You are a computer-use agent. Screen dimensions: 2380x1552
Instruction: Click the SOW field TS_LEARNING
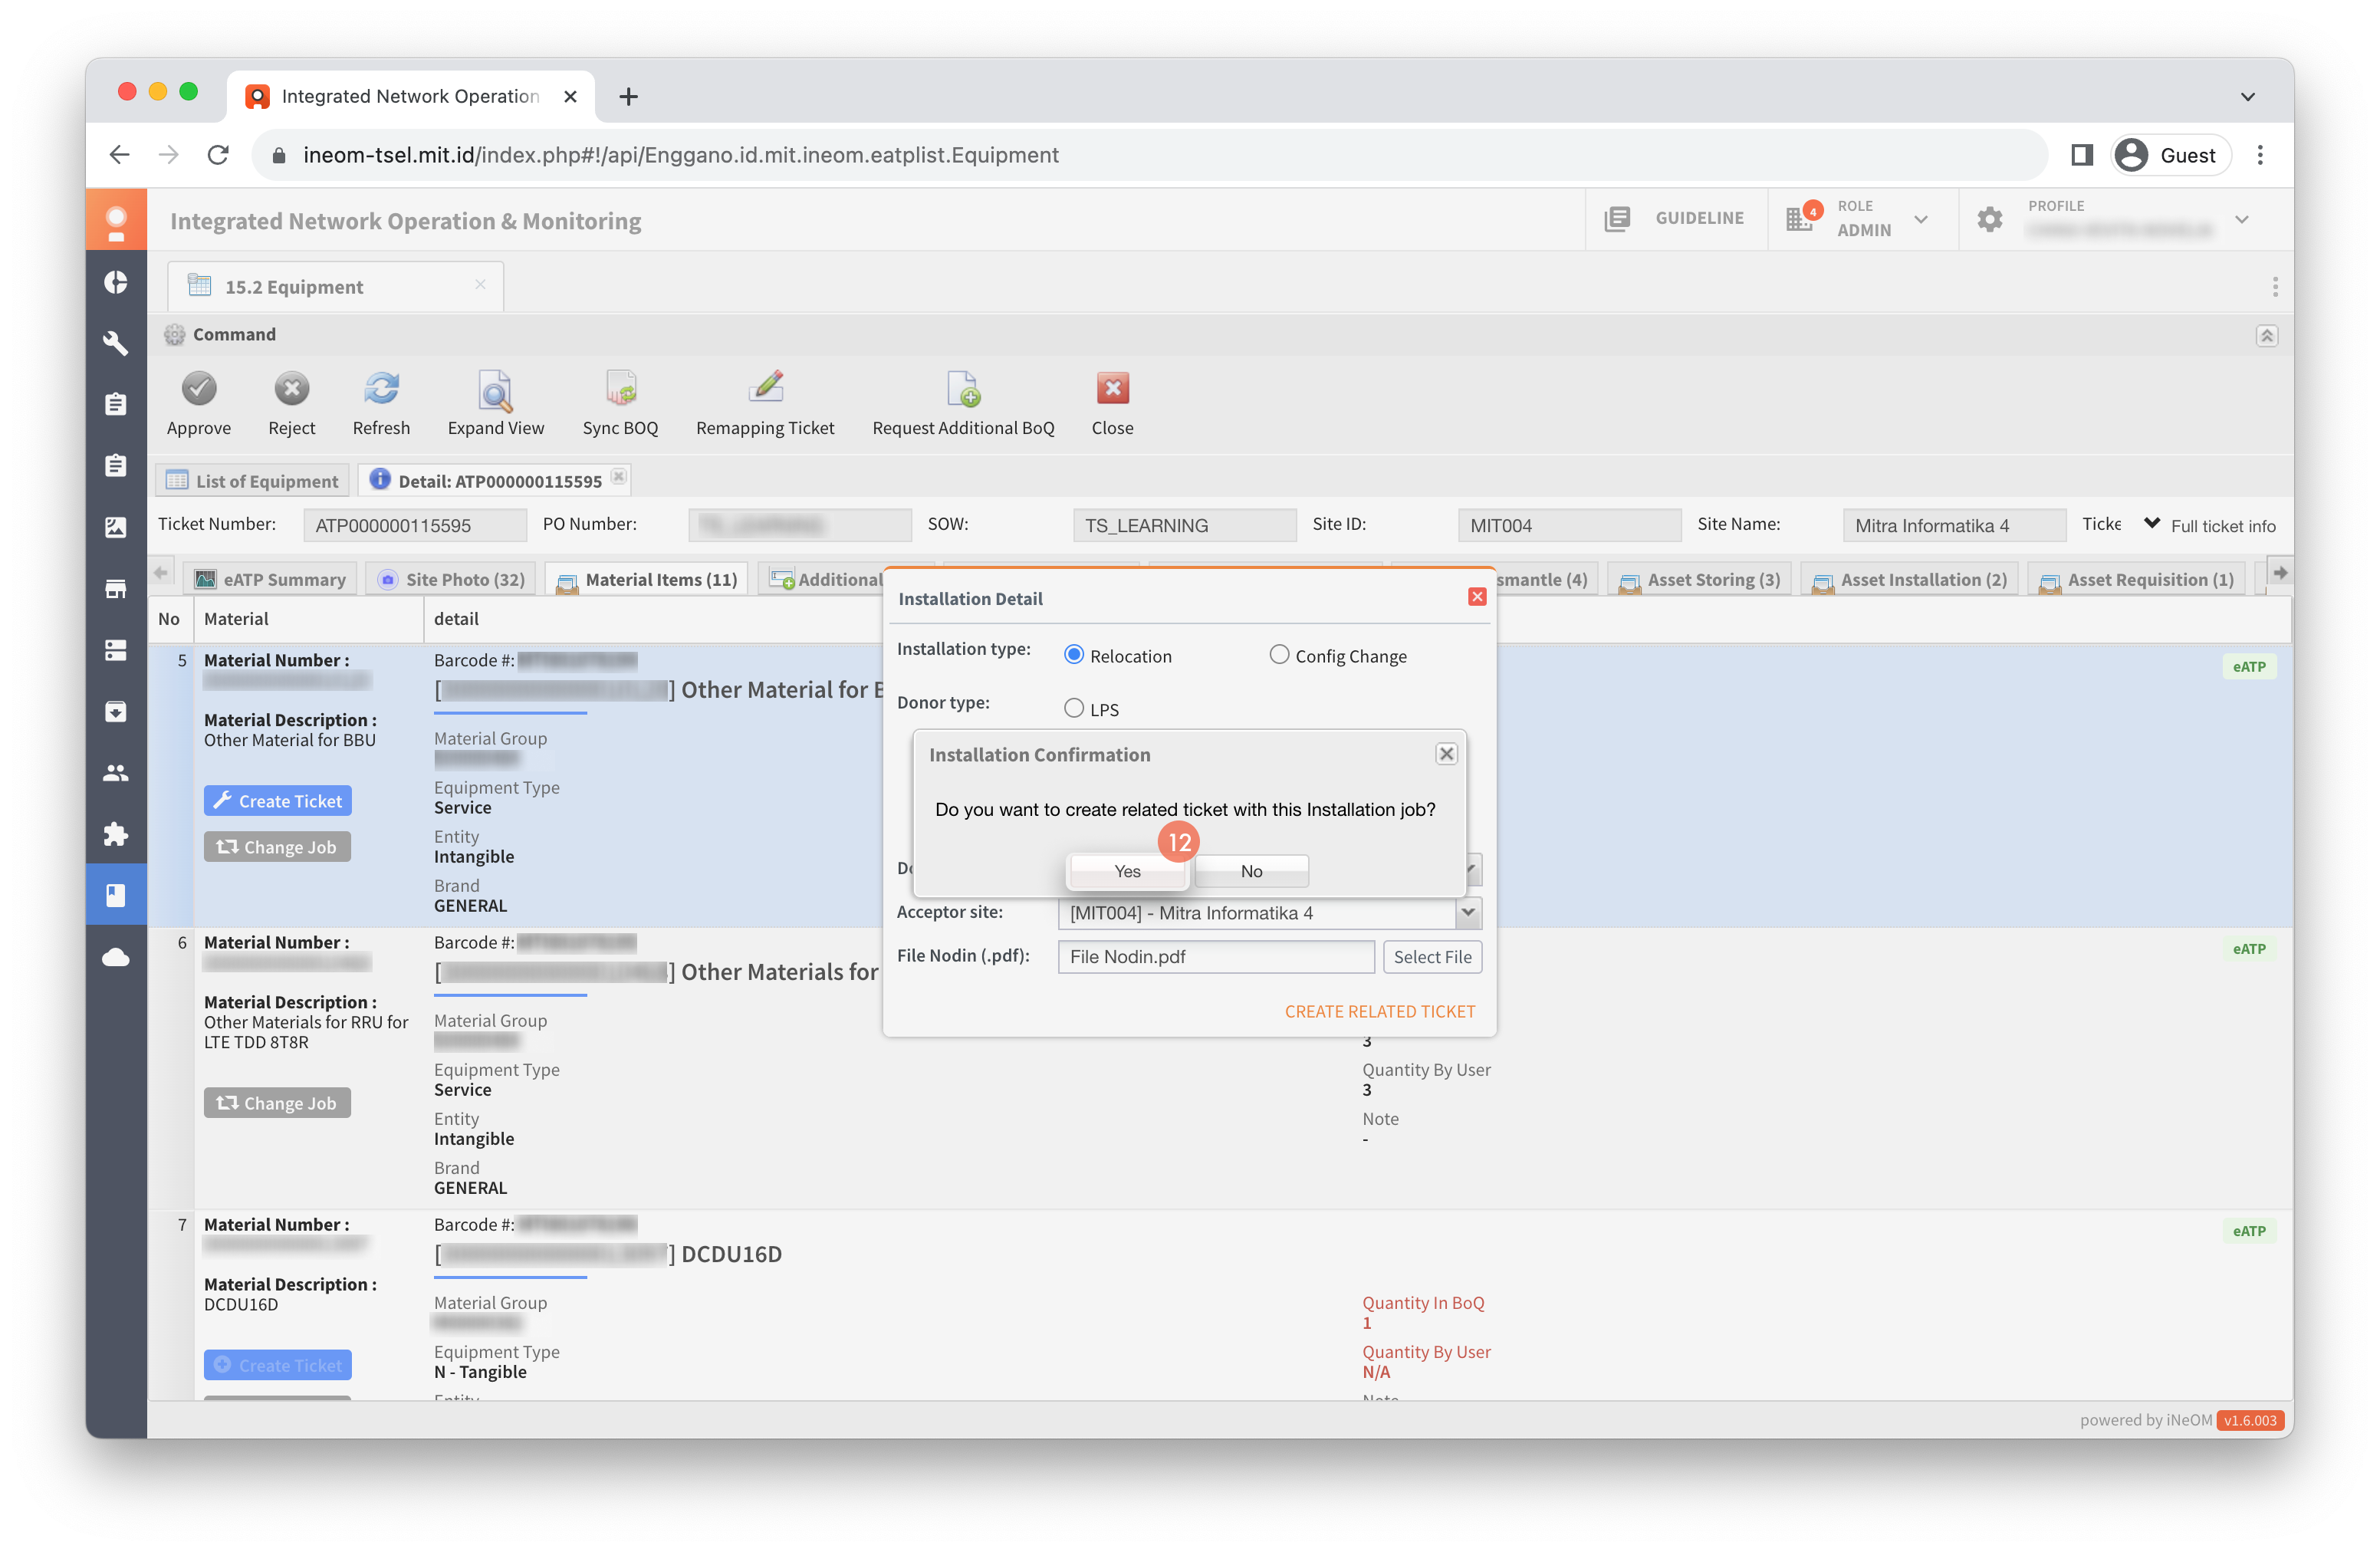[x=1184, y=524]
